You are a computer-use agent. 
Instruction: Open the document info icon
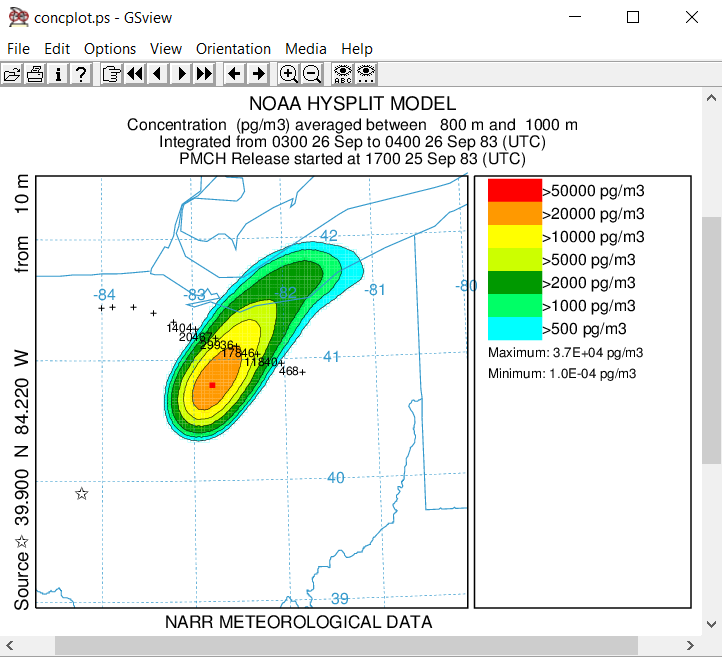tap(58, 73)
